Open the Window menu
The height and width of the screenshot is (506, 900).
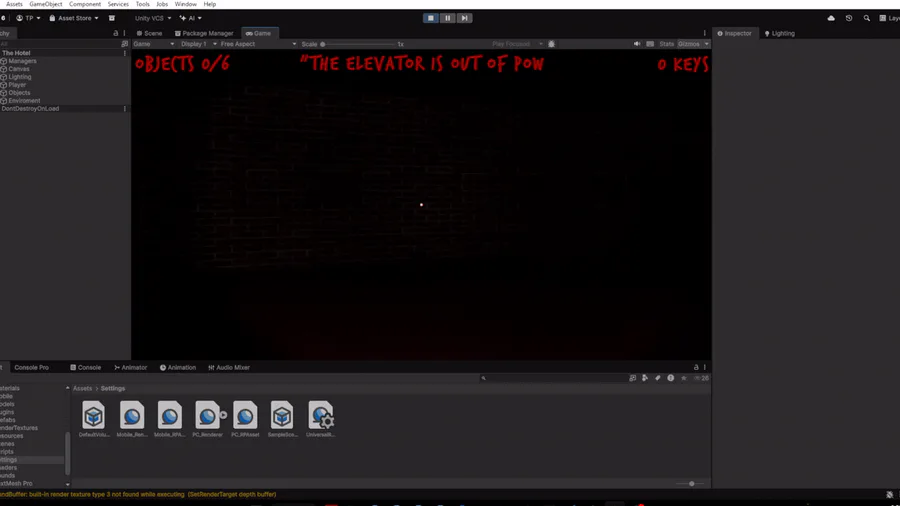pos(185,4)
